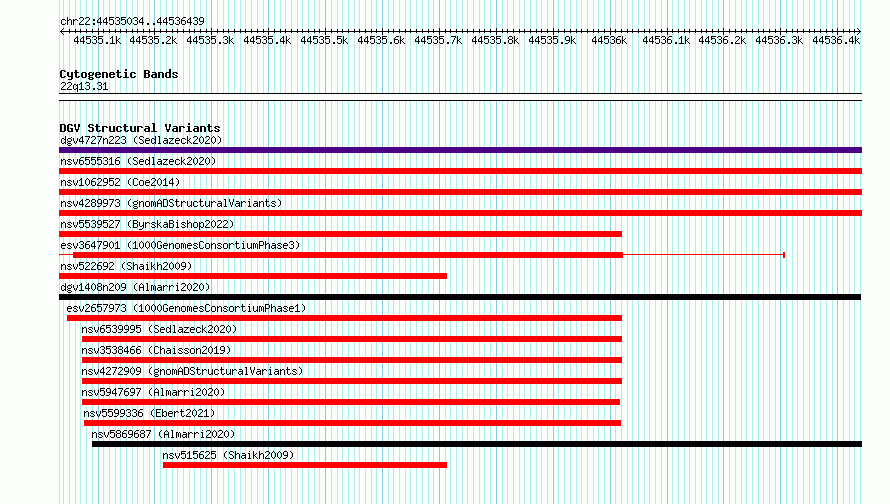Select the red nsv5599336 variant bar
Image resolution: width=890 pixels, height=504 pixels.
(x=352, y=423)
